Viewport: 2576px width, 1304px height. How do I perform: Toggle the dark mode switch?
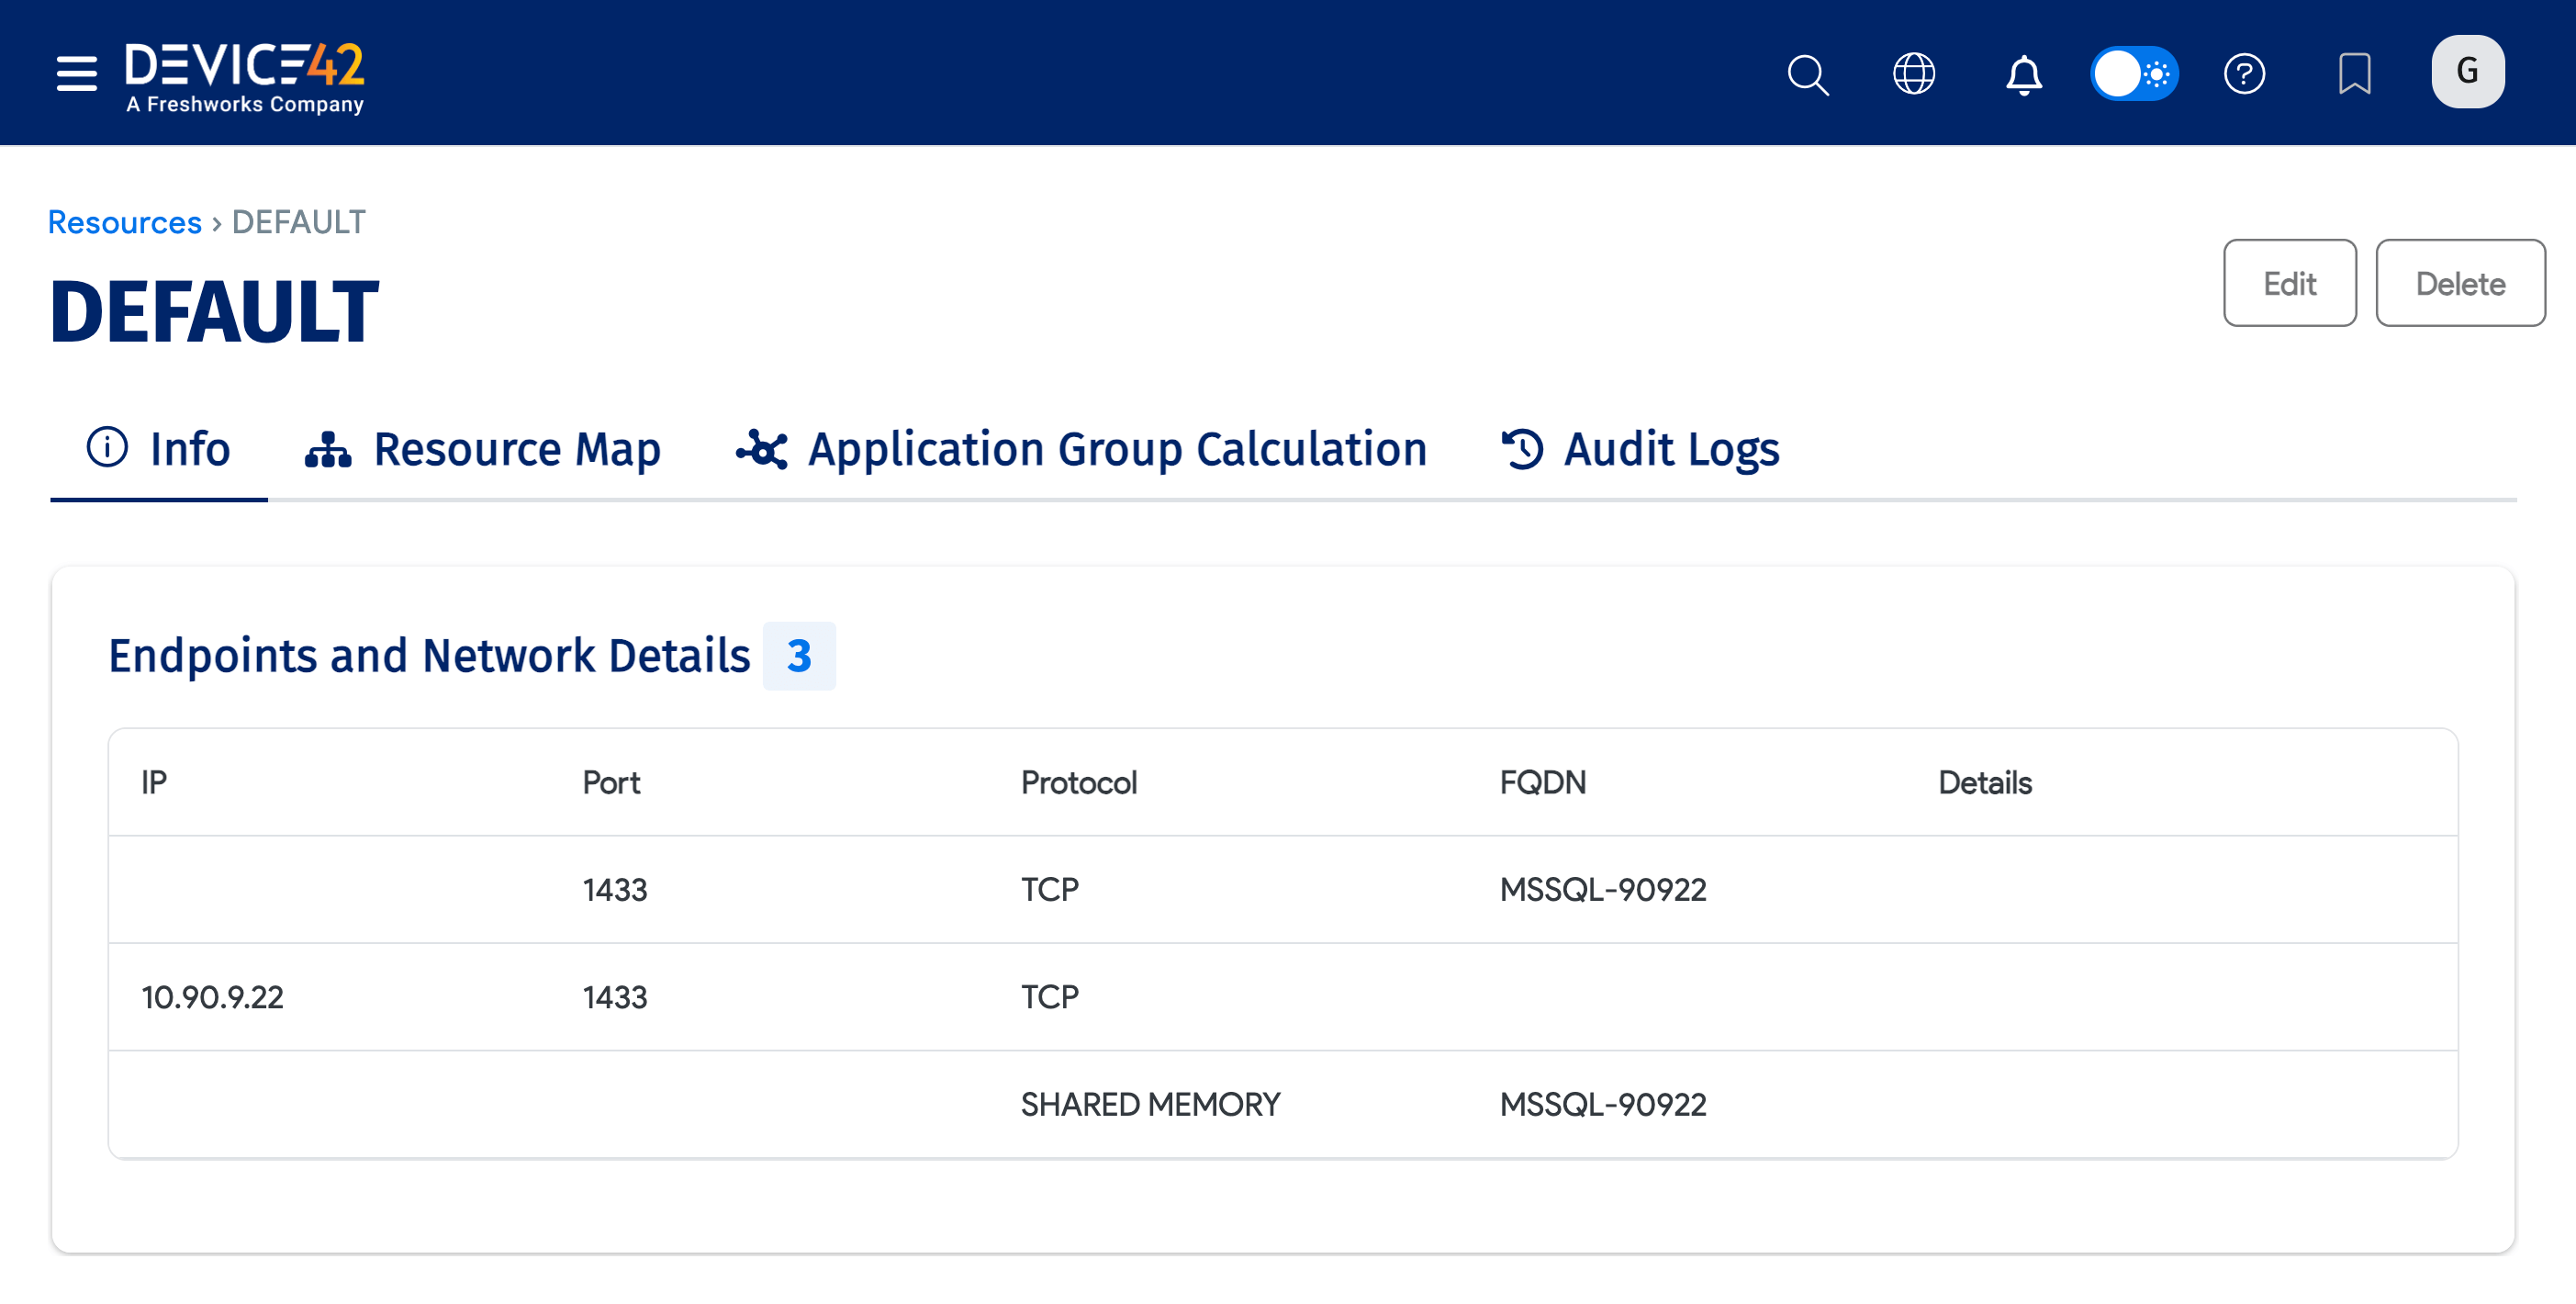point(2135,73)
